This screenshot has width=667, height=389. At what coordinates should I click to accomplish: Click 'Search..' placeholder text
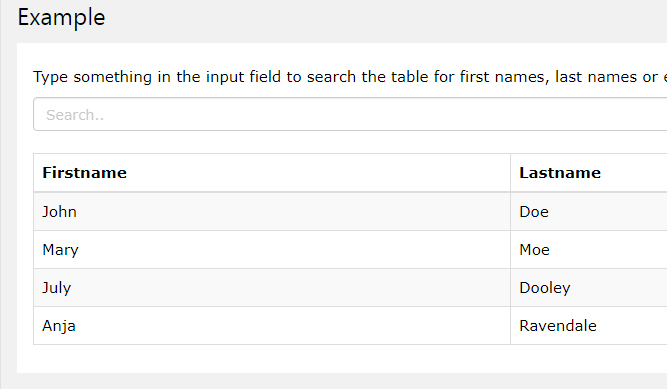click(75, 115)
